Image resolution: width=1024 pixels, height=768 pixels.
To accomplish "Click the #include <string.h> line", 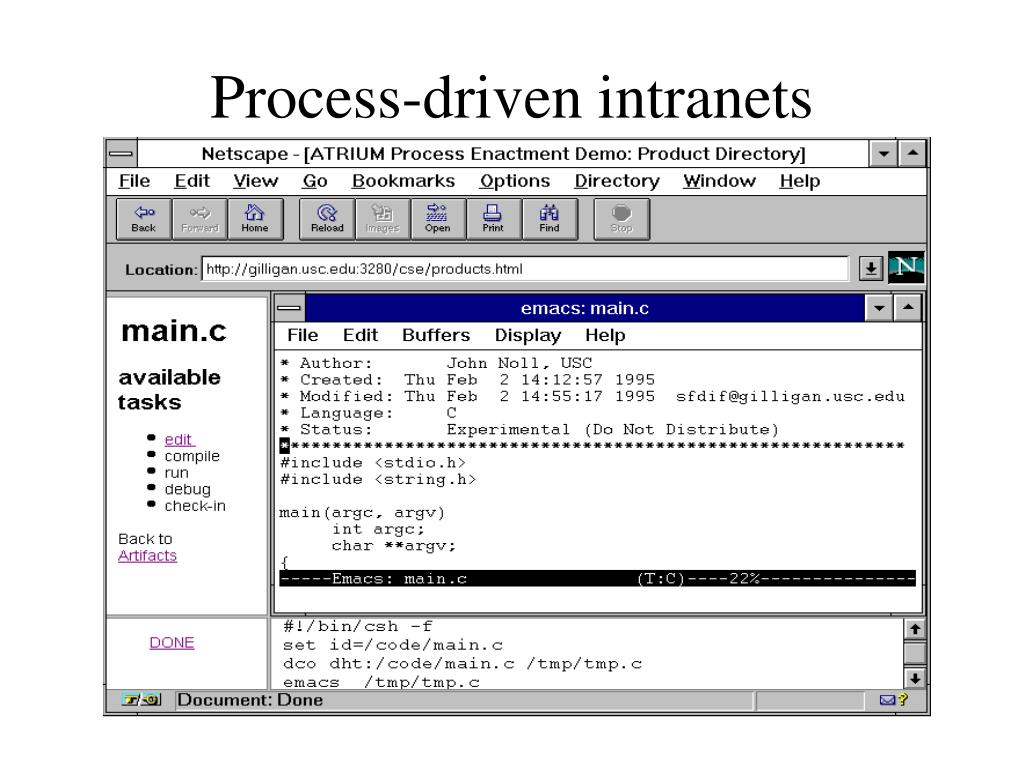I will [378, 479].
